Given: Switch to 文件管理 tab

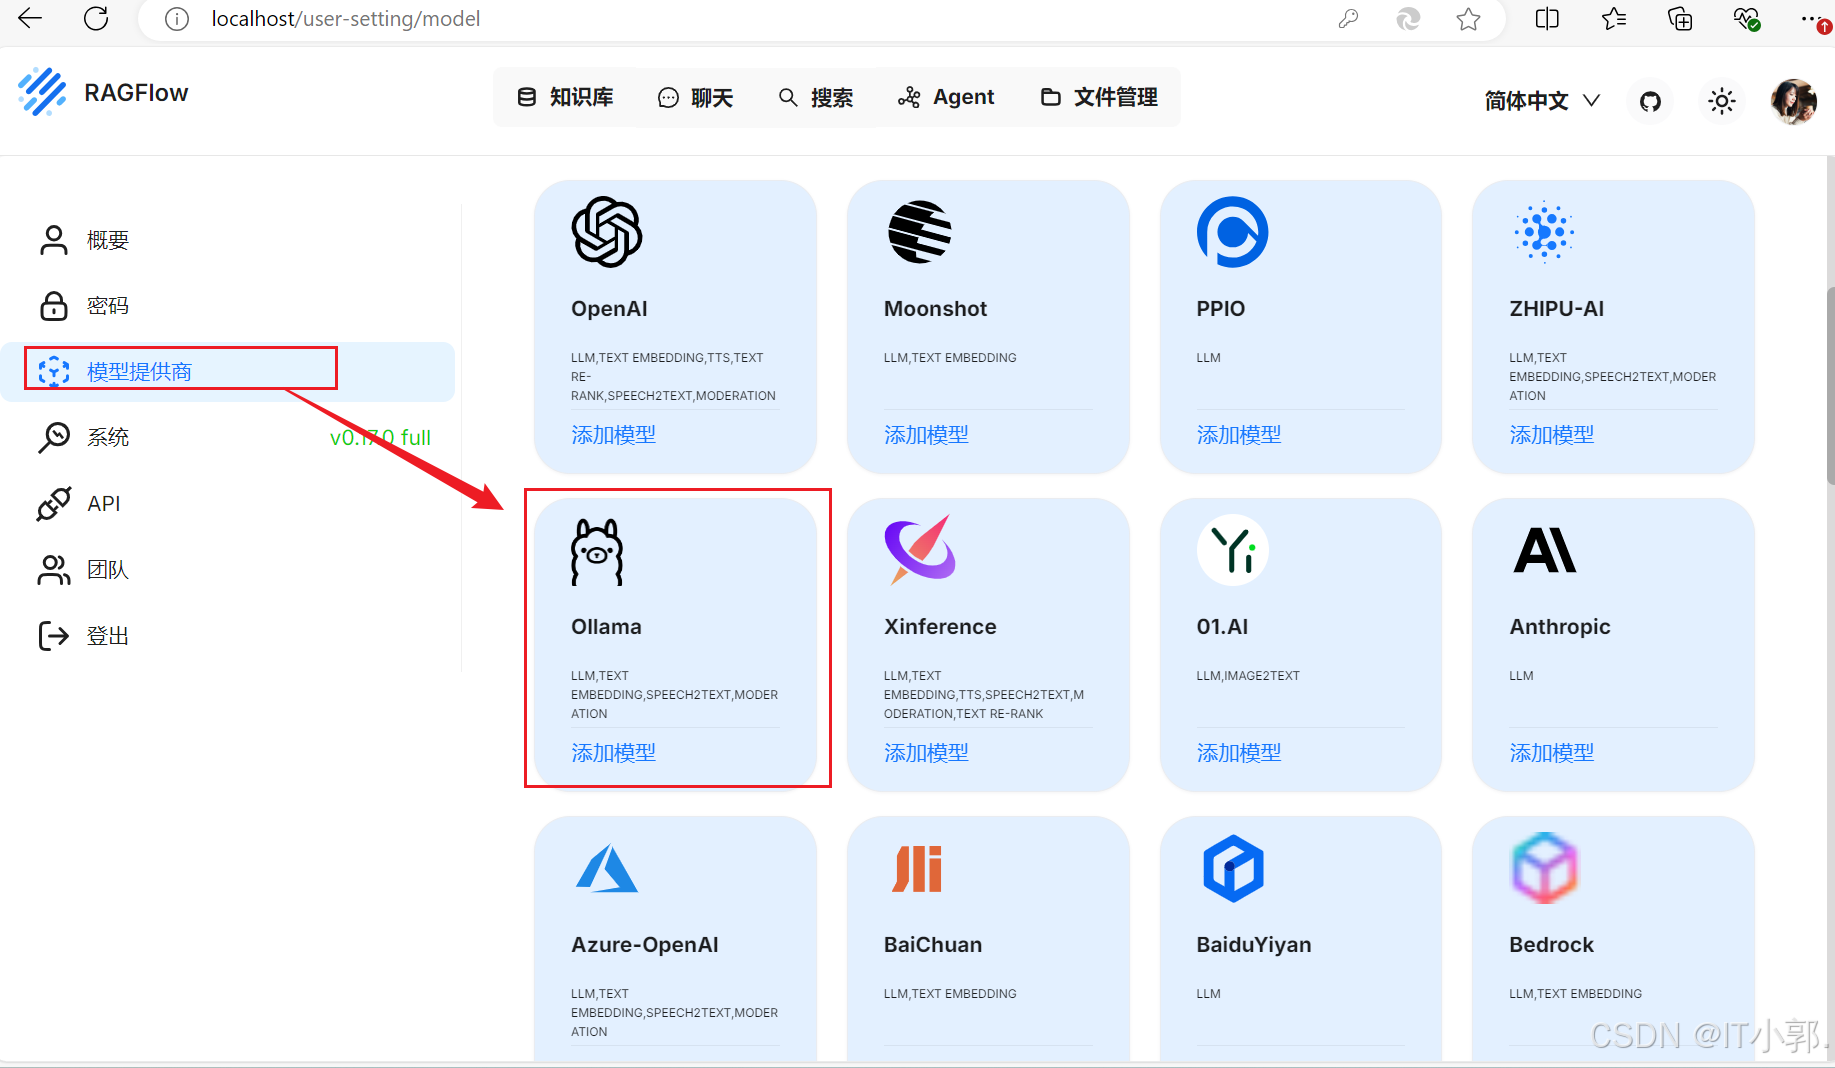Looking at the screenshot, I should tap(1099, 97).
